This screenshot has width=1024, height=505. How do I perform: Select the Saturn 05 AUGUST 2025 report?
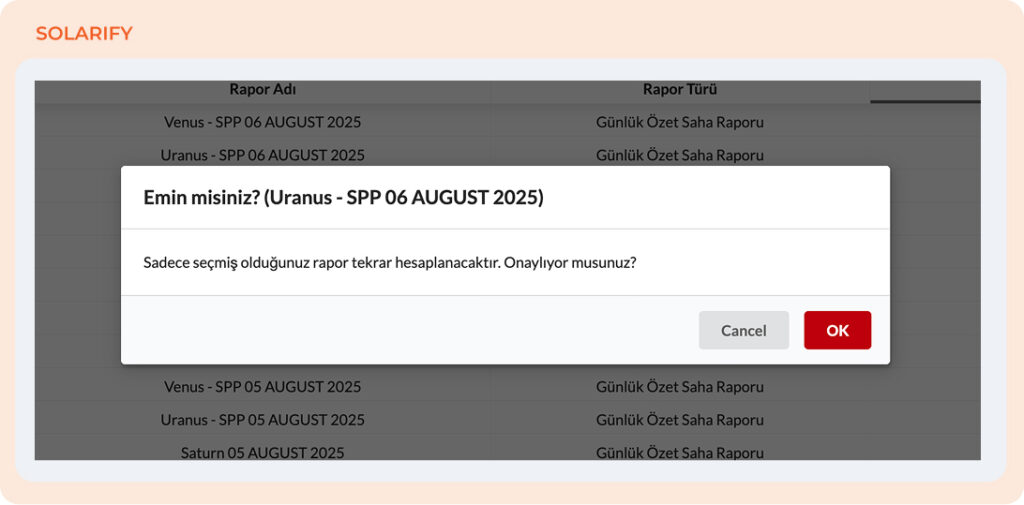tap(262, 452)
